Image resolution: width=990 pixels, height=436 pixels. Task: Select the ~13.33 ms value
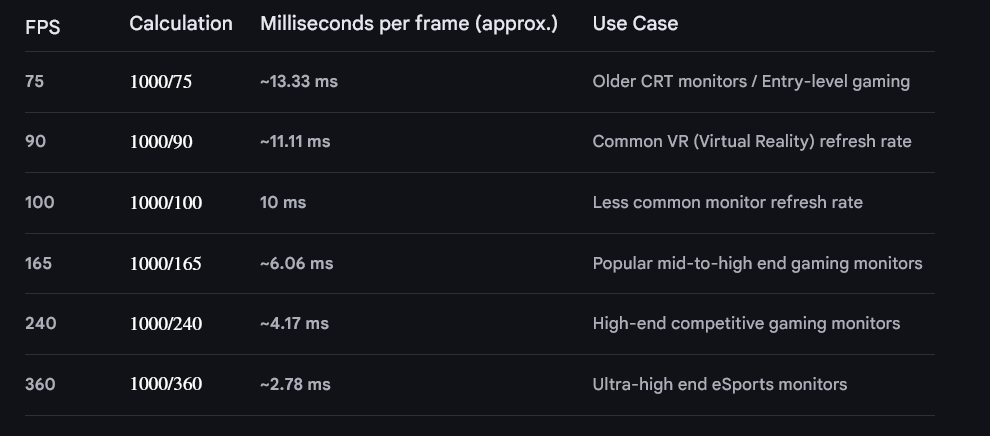299,81
